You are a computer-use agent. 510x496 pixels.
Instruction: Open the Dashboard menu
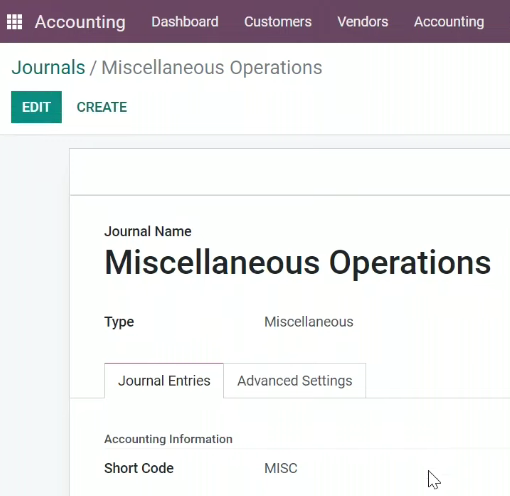coord(185,22)
